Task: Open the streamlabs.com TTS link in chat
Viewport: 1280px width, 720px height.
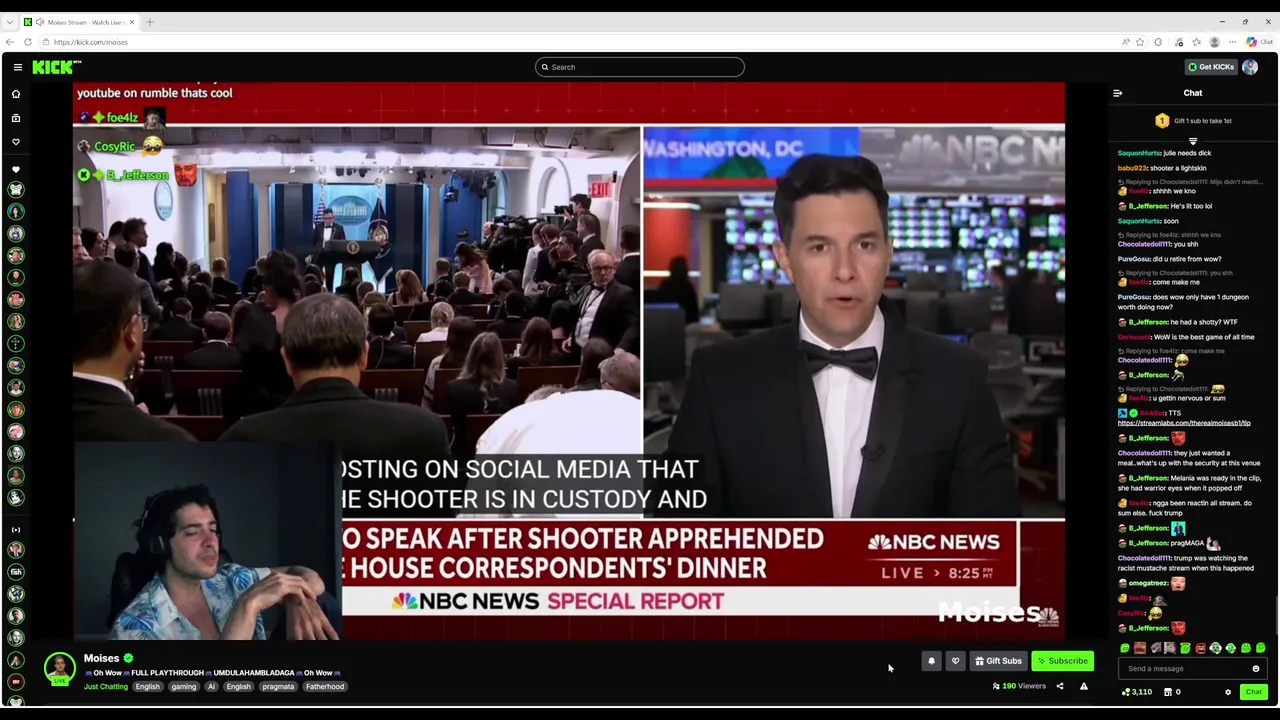Action: (1184, 423)
